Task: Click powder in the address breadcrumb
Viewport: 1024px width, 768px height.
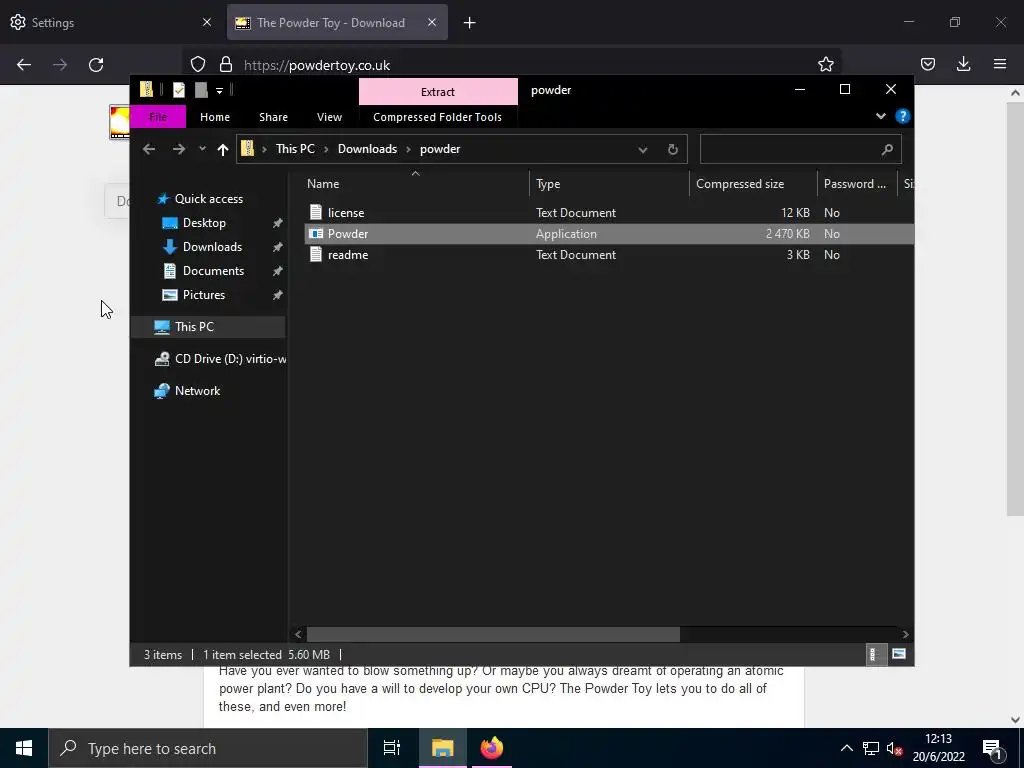Action: (440, 149)
